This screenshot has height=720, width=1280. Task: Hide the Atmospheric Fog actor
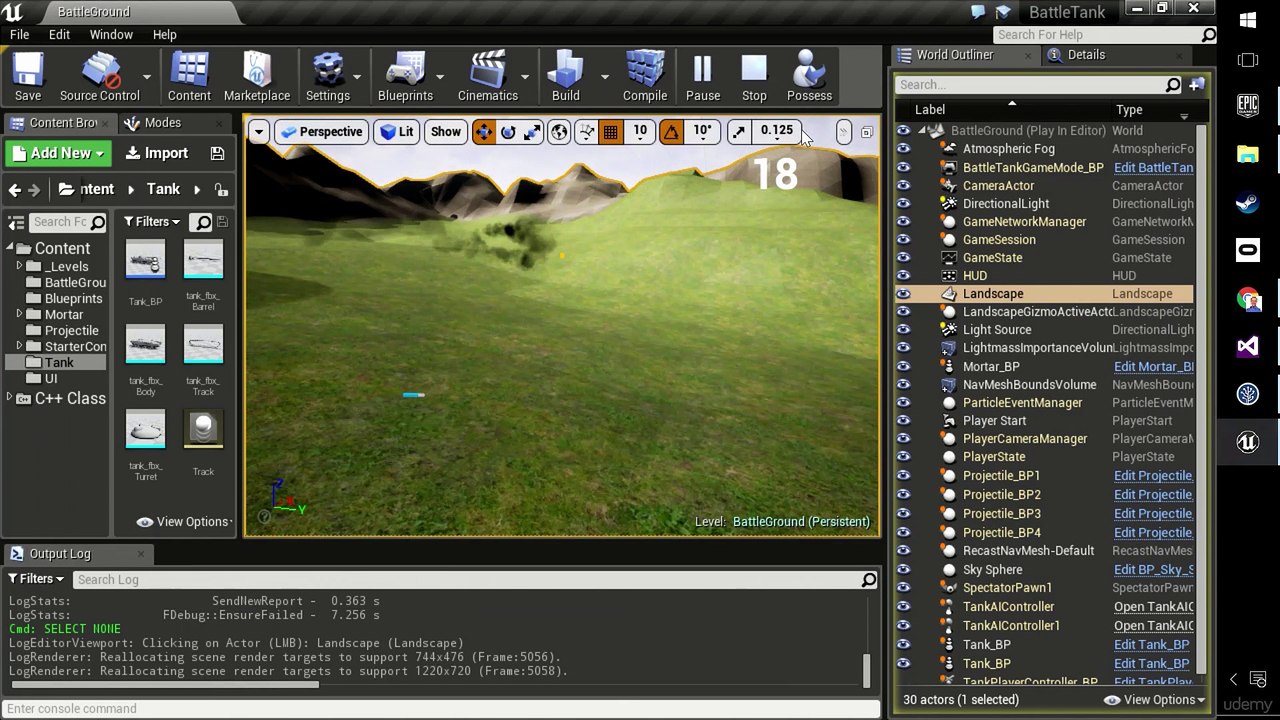[x=904, y=149]
